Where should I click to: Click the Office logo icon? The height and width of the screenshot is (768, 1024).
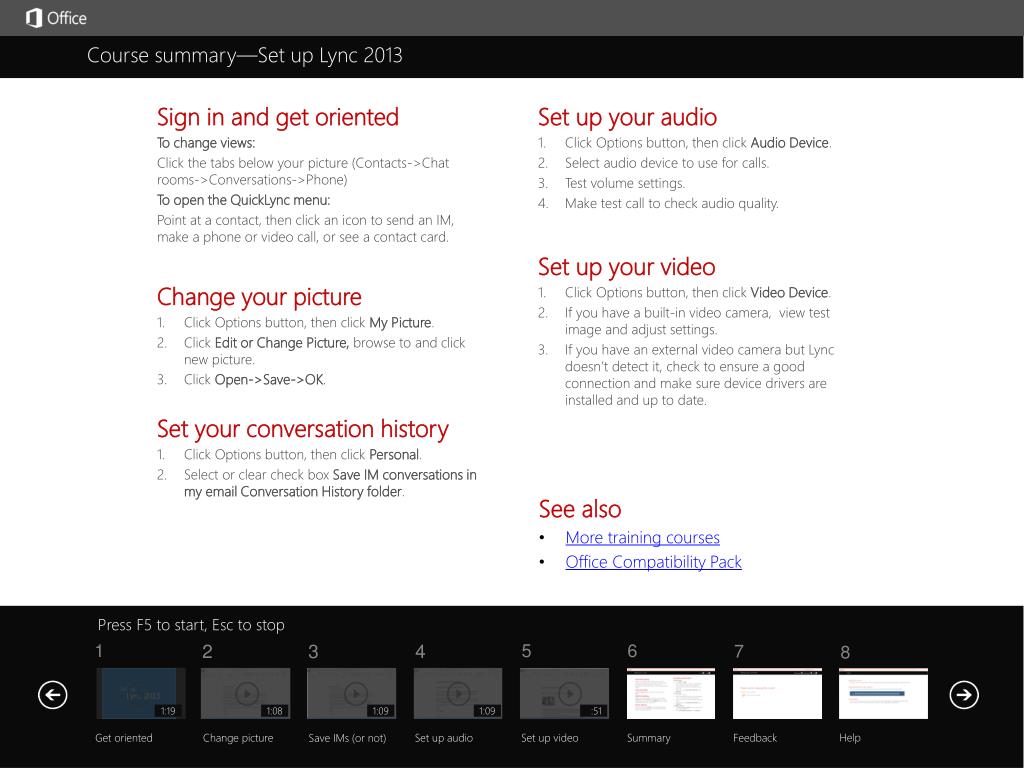33,18
